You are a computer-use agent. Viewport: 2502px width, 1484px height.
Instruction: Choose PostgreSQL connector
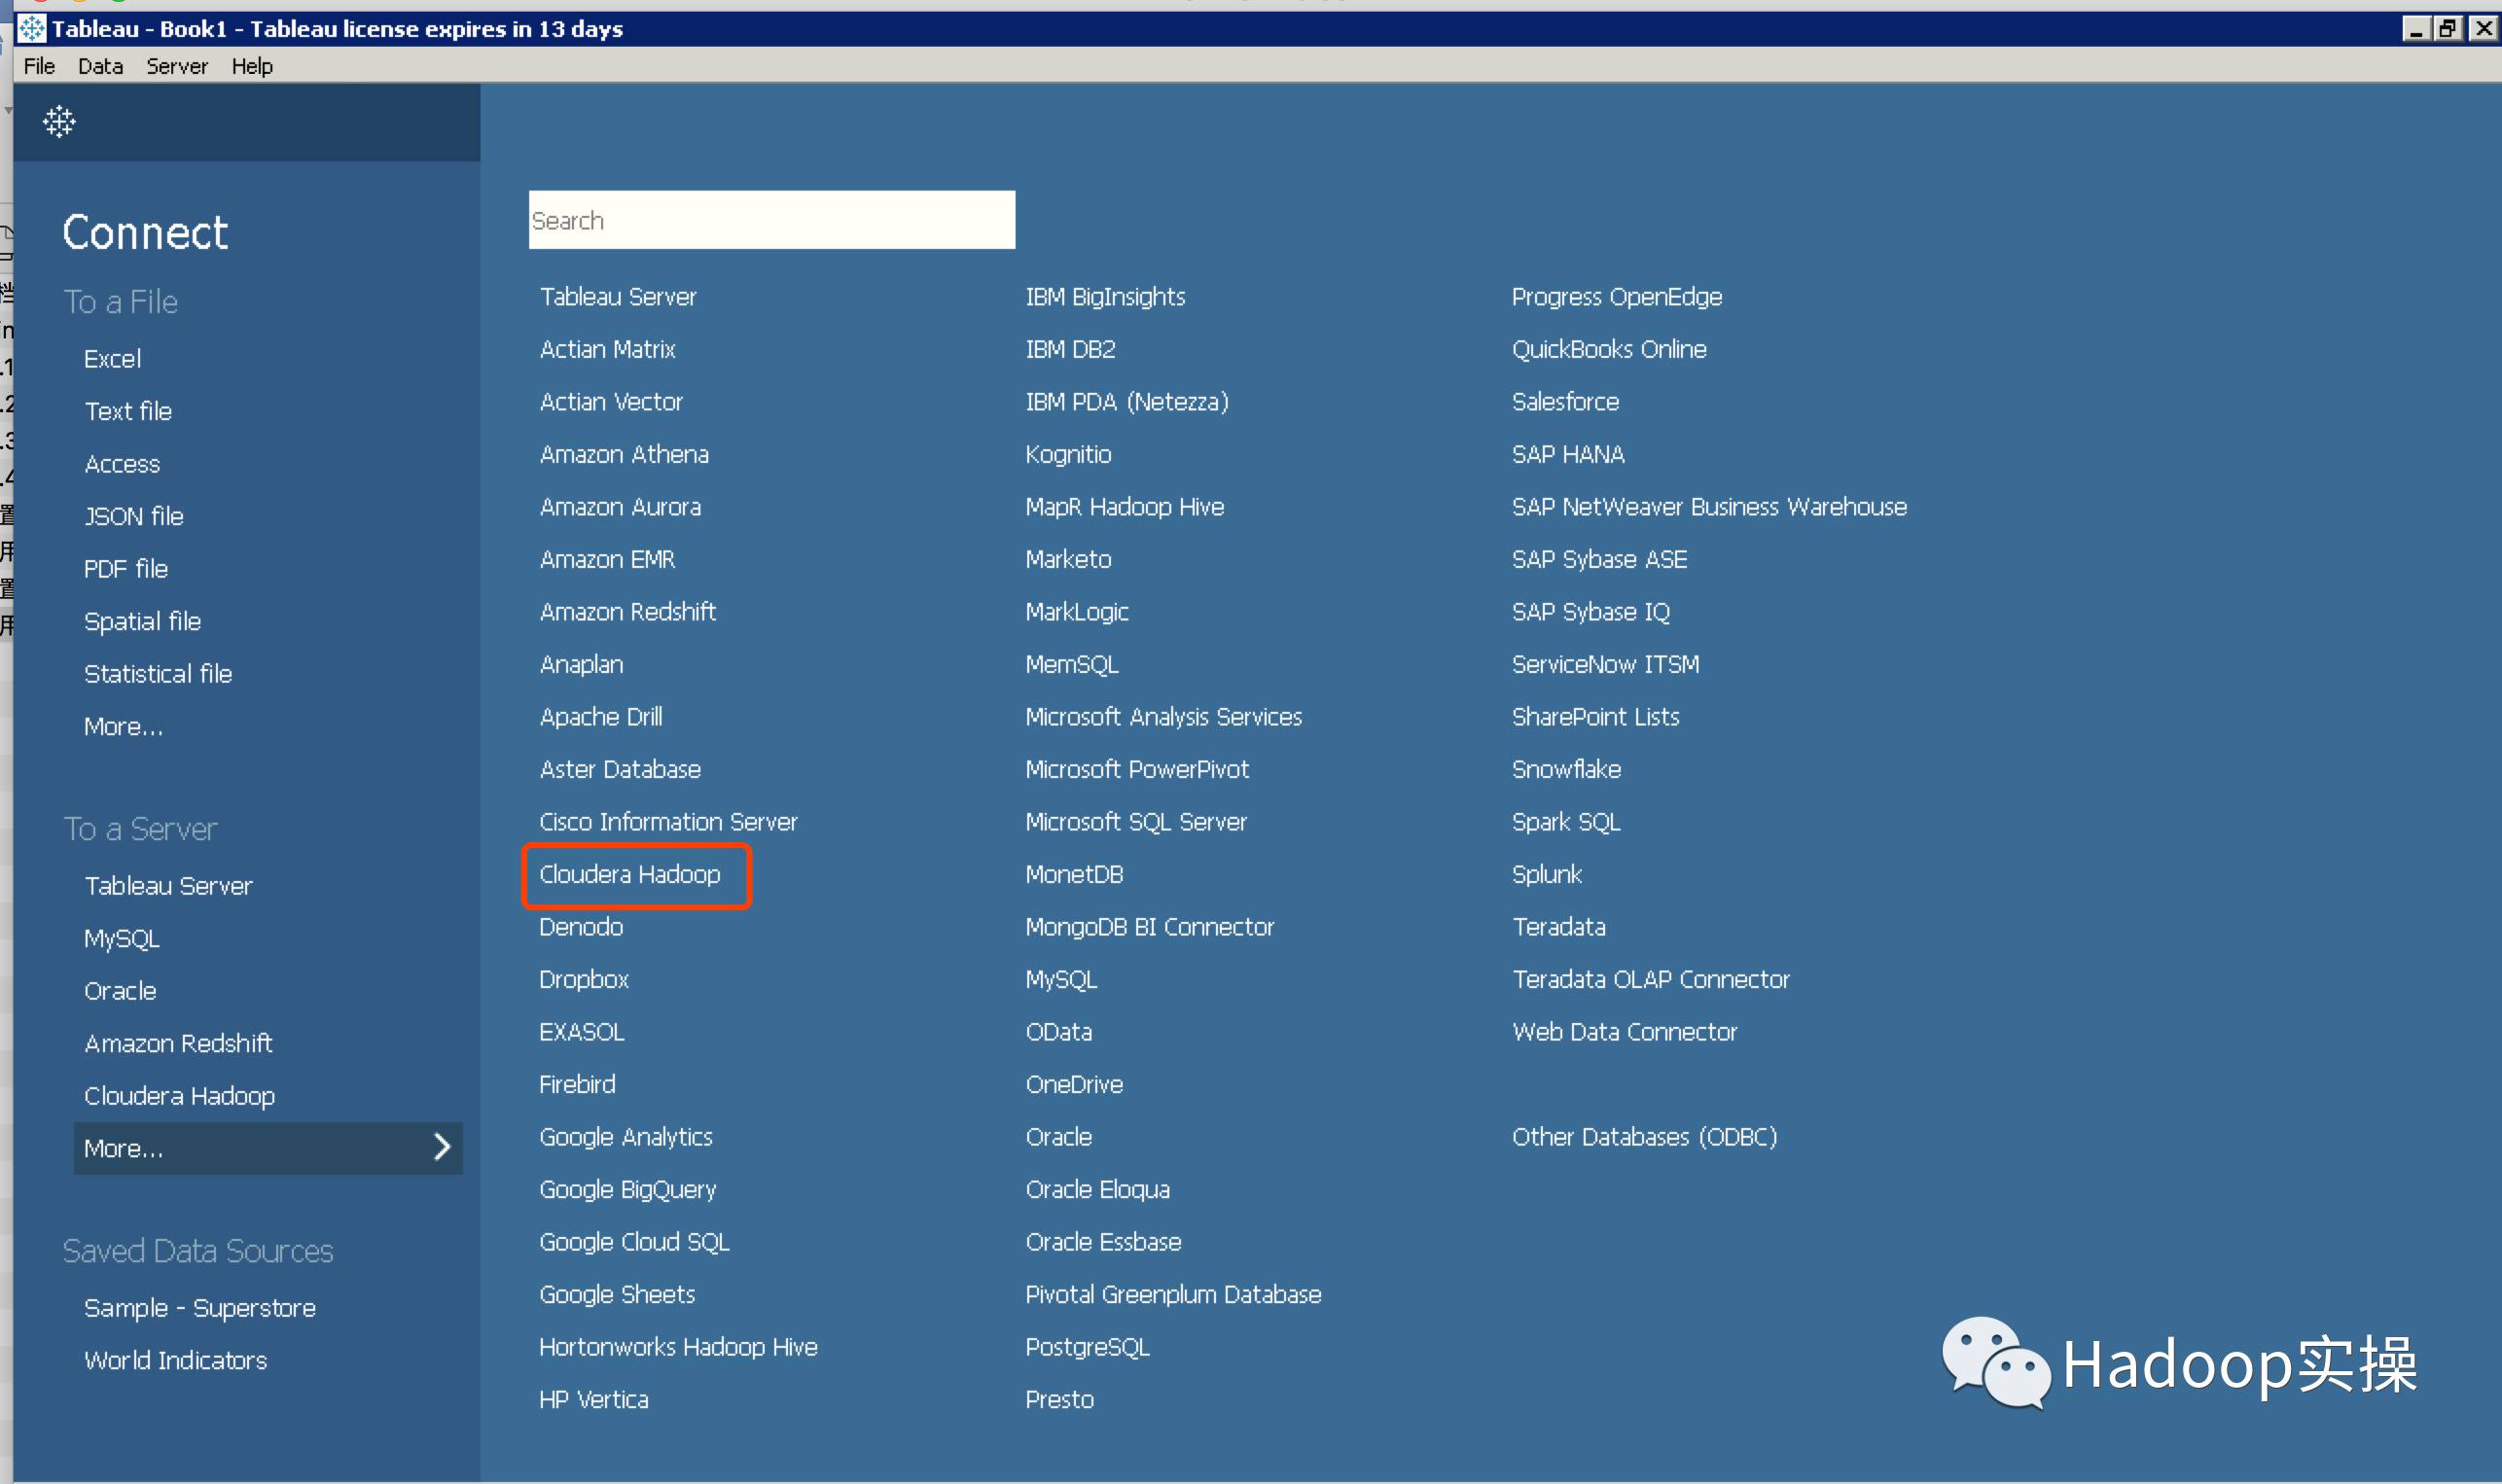coord(1088,1347)
